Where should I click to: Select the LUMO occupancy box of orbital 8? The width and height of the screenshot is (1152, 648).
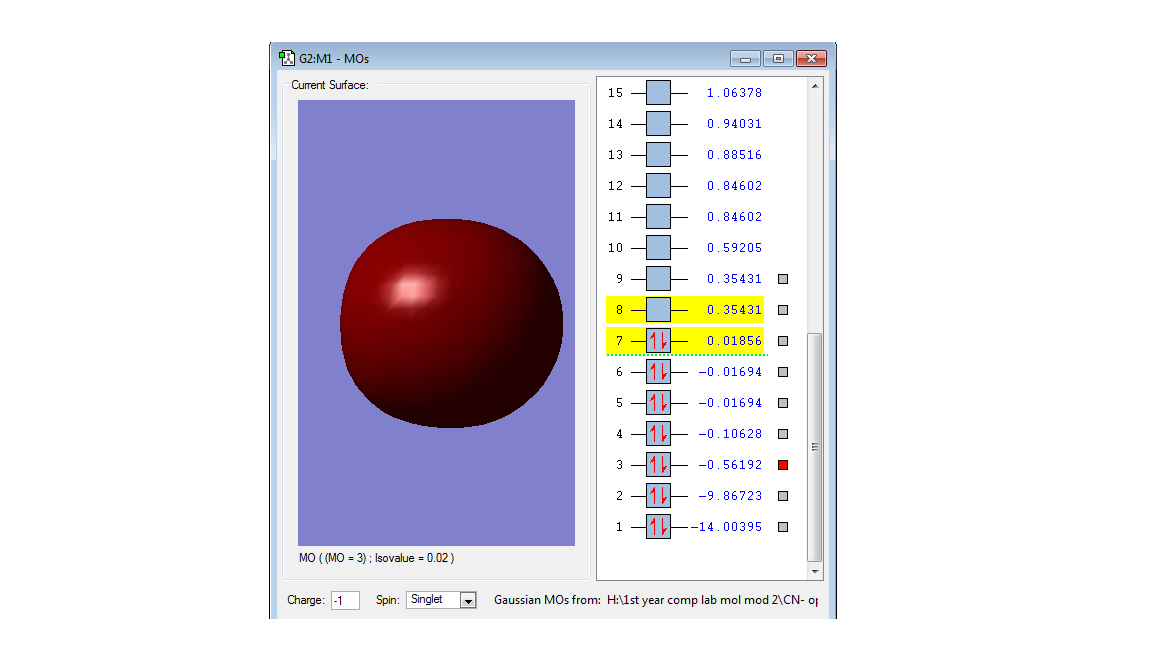[x=658, y=309]
